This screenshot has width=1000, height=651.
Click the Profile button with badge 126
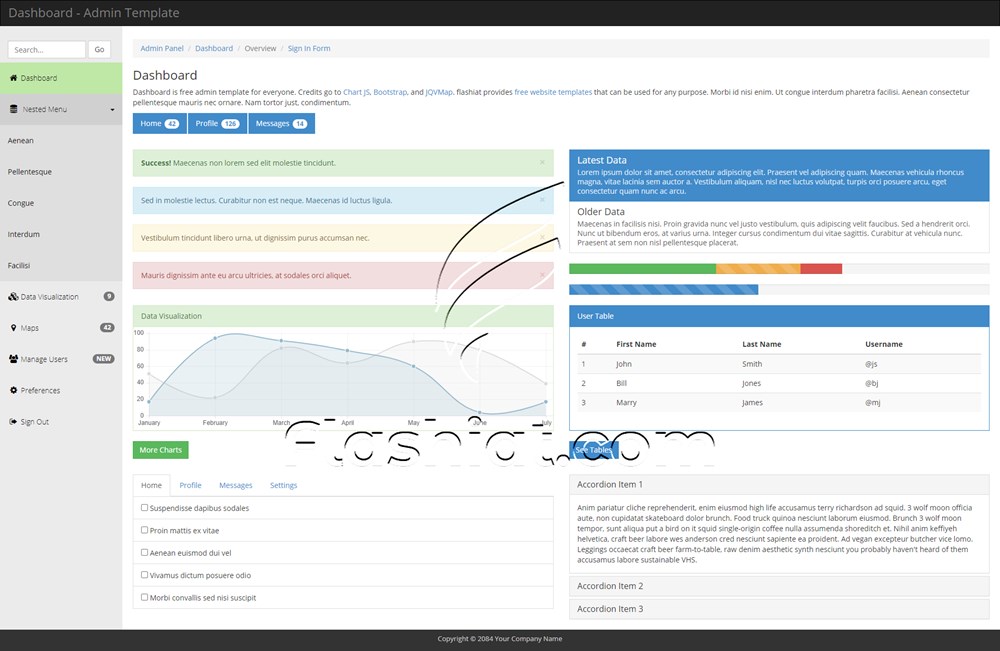coord(217,124)
